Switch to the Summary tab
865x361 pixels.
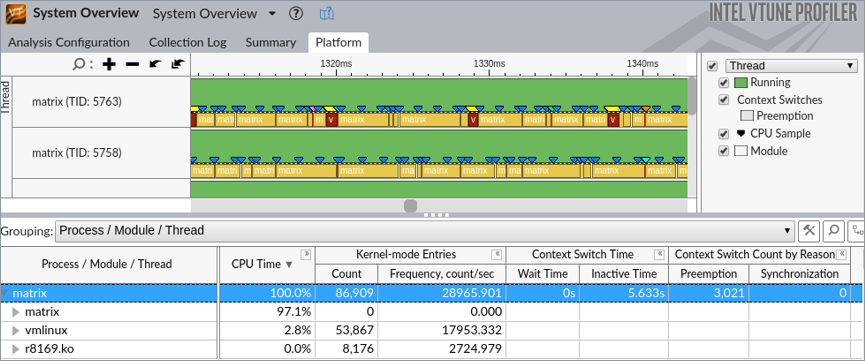coord(270,43)
